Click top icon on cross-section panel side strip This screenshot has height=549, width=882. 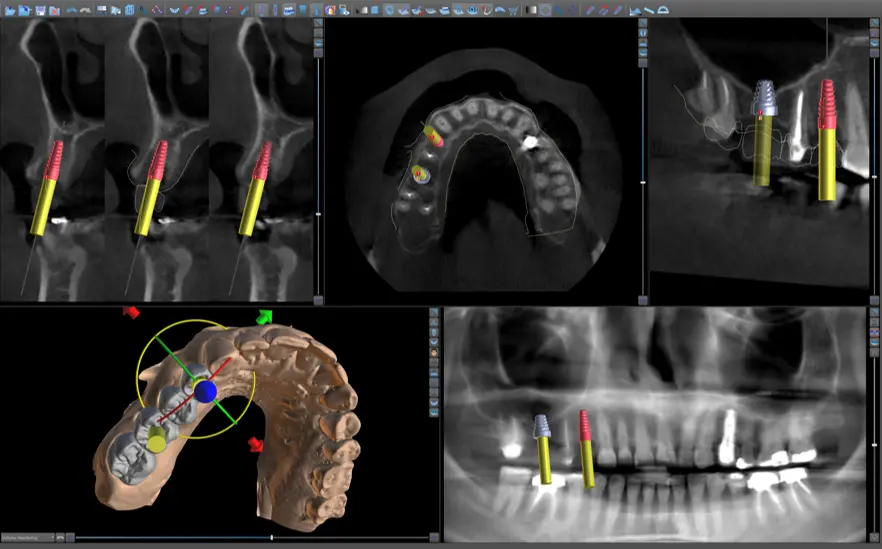pyautogui.click(x=318, y=23)
